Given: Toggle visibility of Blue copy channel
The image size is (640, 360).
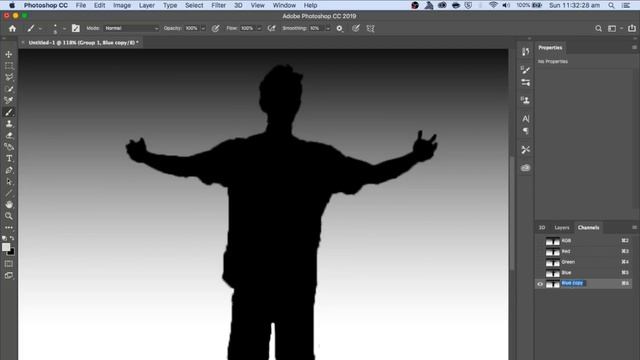Looking at the screenshot, I should point(540,284).
